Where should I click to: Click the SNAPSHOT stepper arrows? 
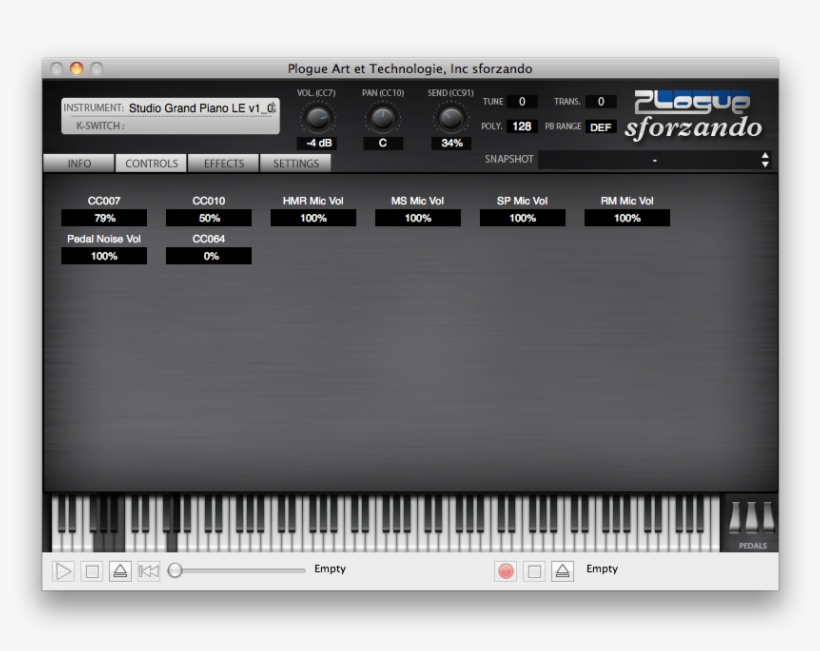coord(765,160)
